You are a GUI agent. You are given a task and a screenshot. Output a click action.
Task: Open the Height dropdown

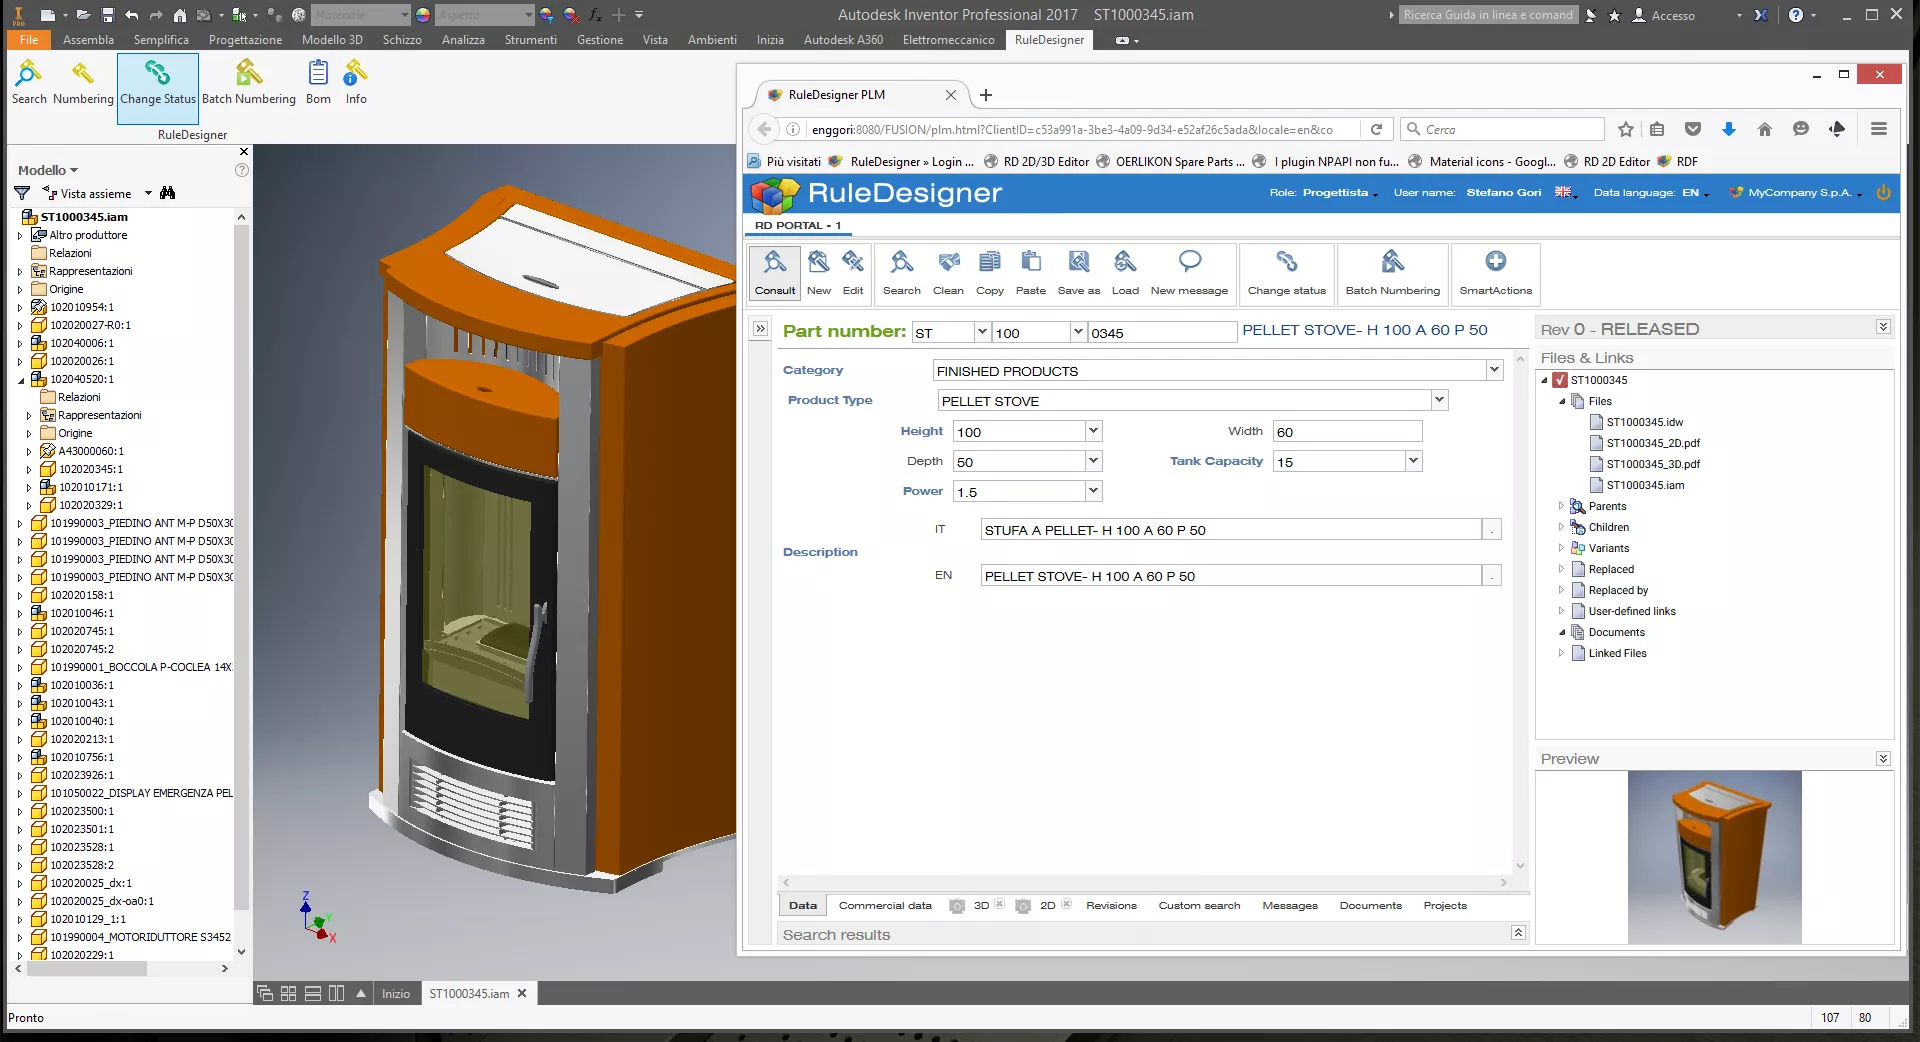click(x=1093, y=431)
